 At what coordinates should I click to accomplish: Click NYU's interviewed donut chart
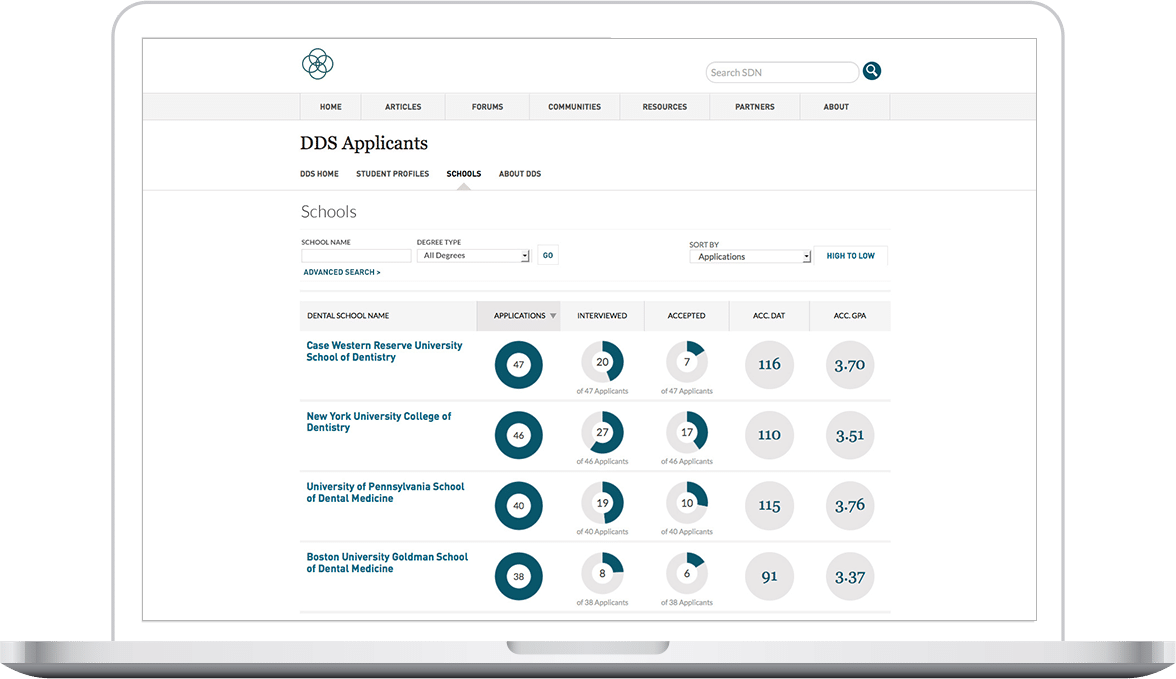pos(602,435)
